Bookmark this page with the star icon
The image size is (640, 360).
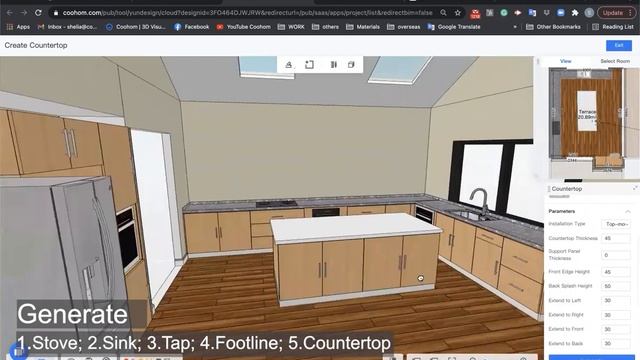click(x=458, y=13)
